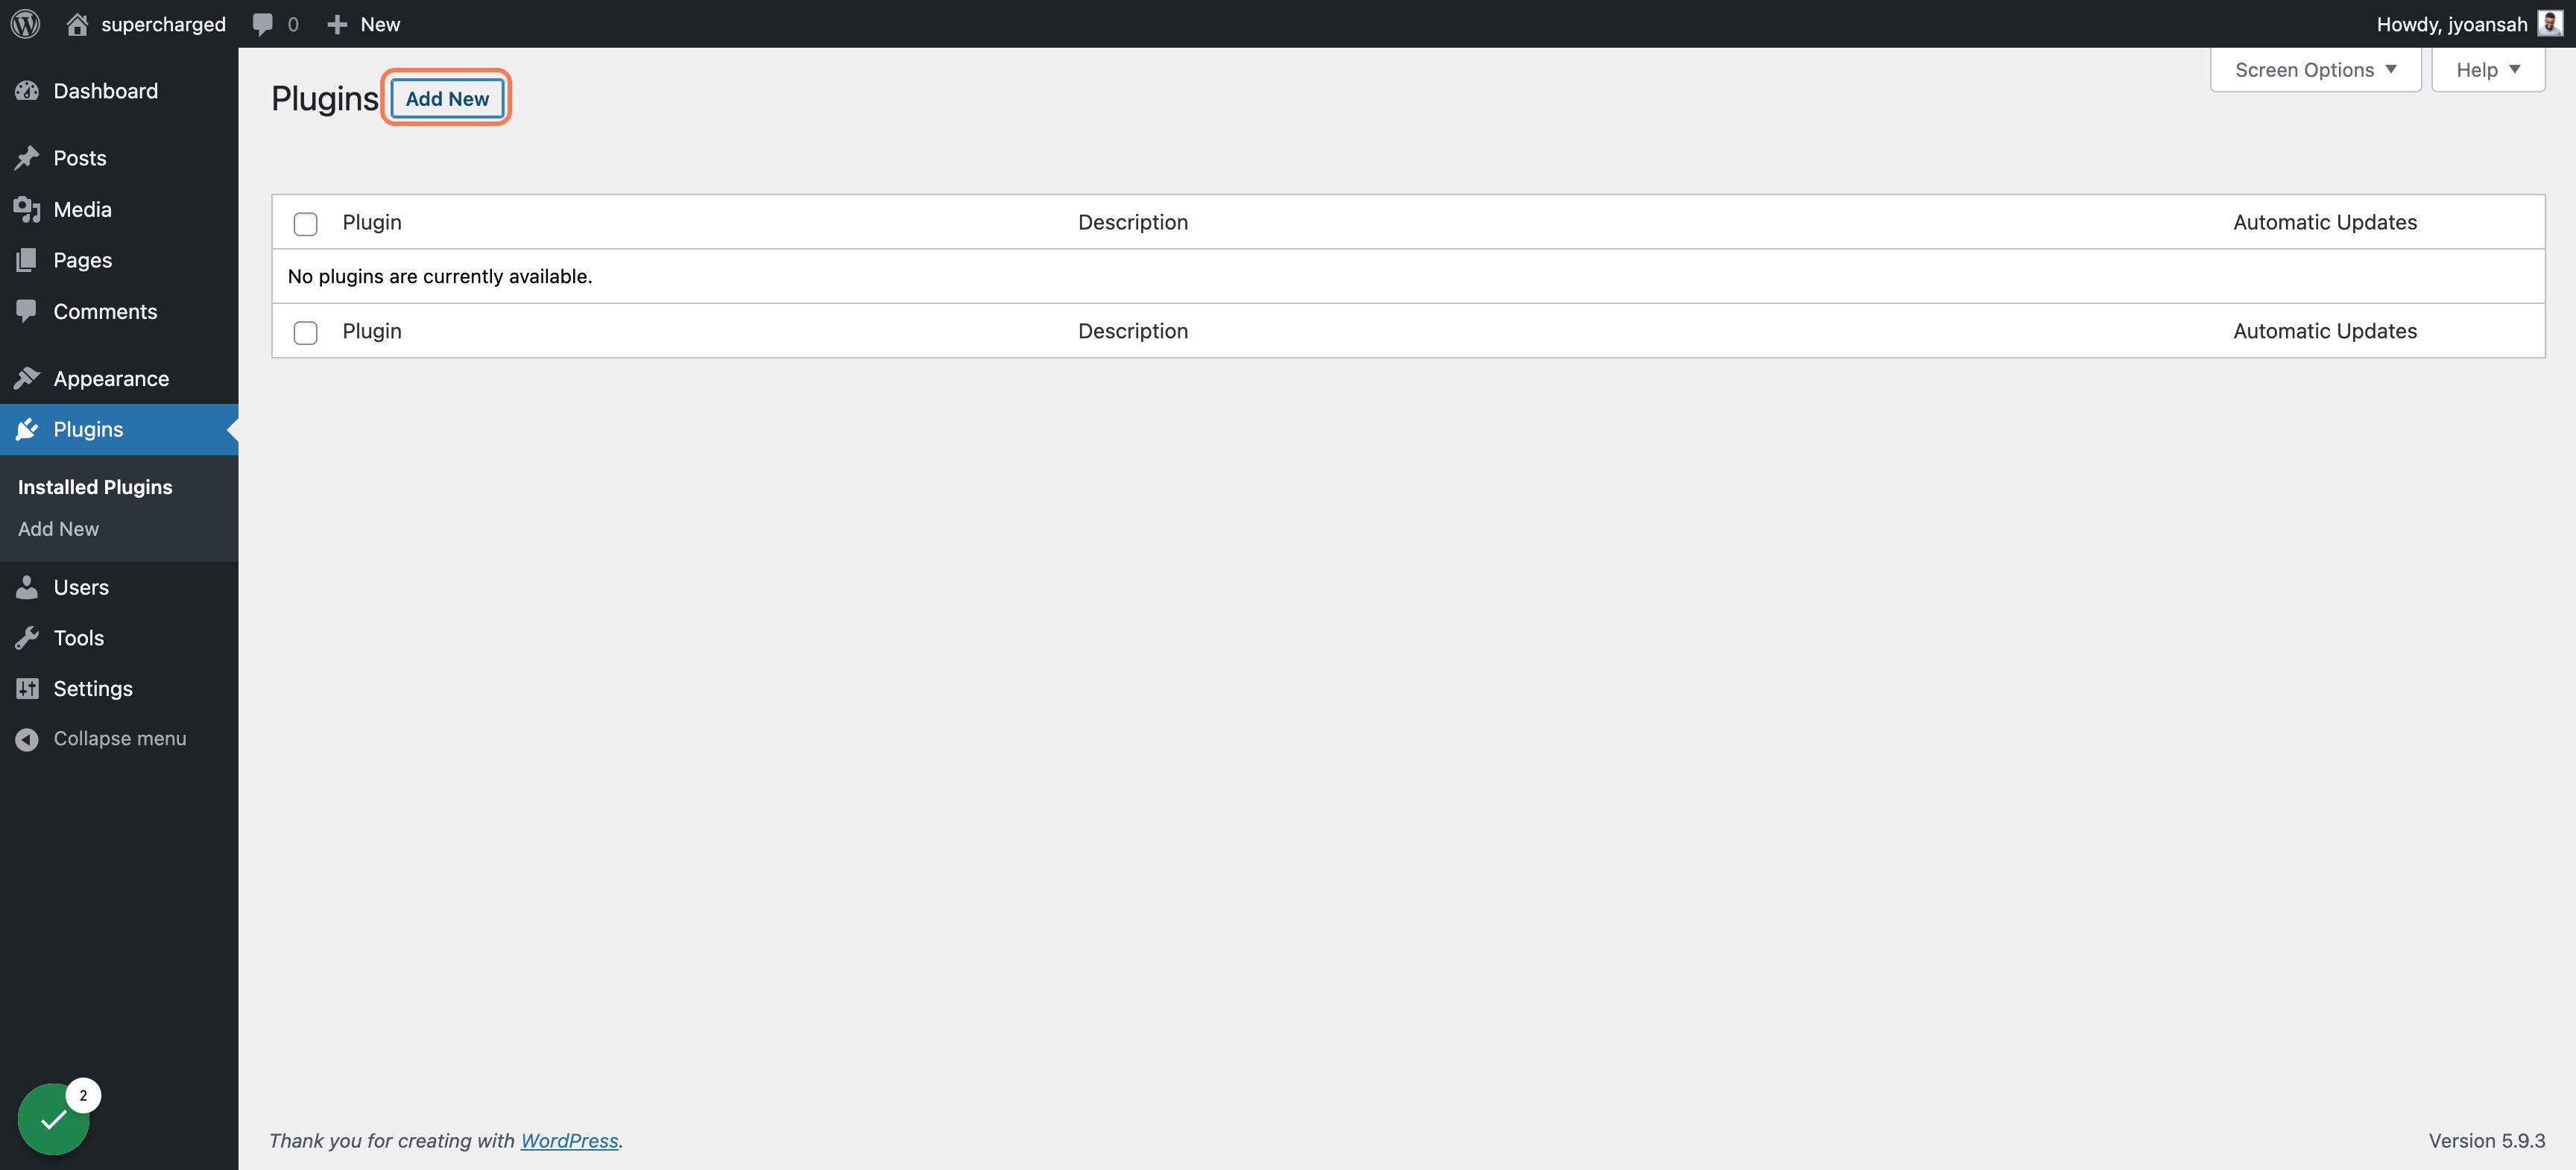This screenshot has width=2576, height=1170.
Task: Open Add New in Plugins submenu
Action: click(x=58, y=529)
